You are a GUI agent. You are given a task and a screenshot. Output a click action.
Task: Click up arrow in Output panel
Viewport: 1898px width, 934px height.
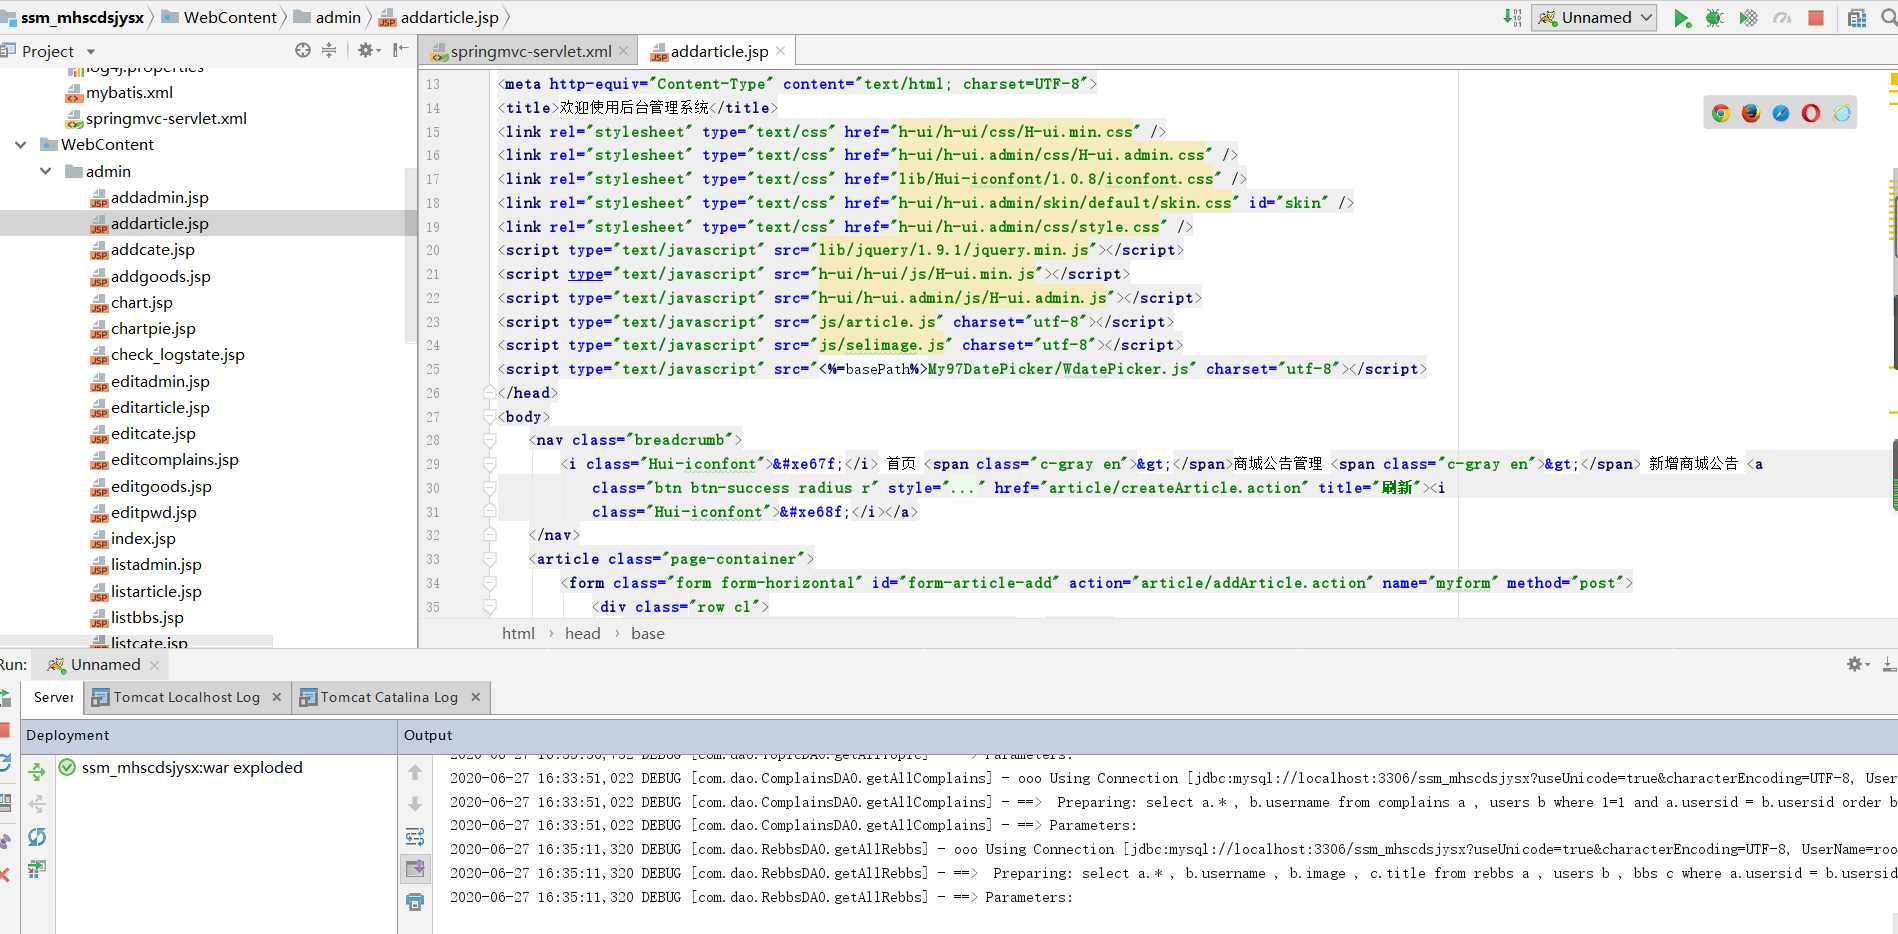[x=415, y=772]
